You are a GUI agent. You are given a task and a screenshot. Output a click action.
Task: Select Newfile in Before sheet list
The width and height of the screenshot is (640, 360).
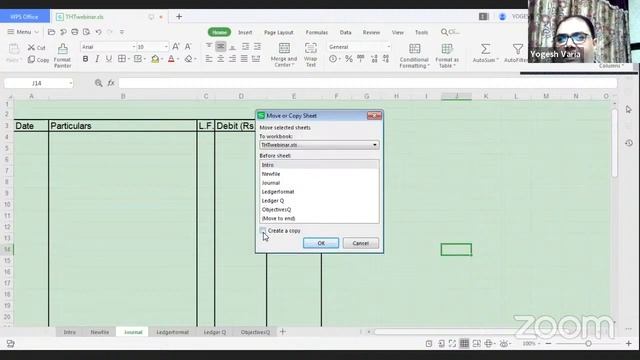point(319,174)
